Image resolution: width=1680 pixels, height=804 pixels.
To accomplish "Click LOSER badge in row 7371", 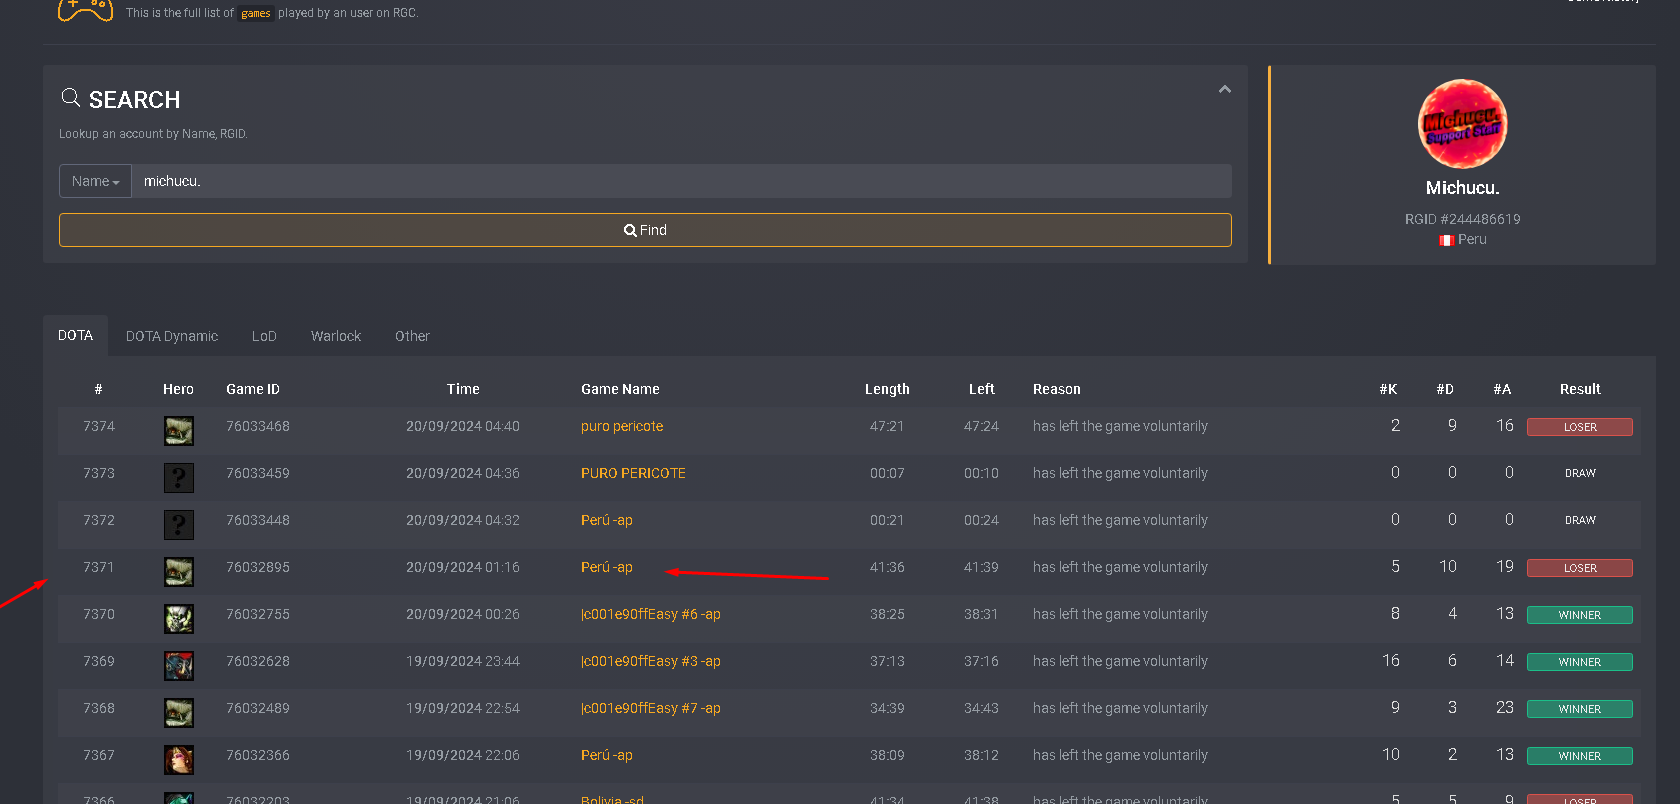I will tap(1580, 568).
